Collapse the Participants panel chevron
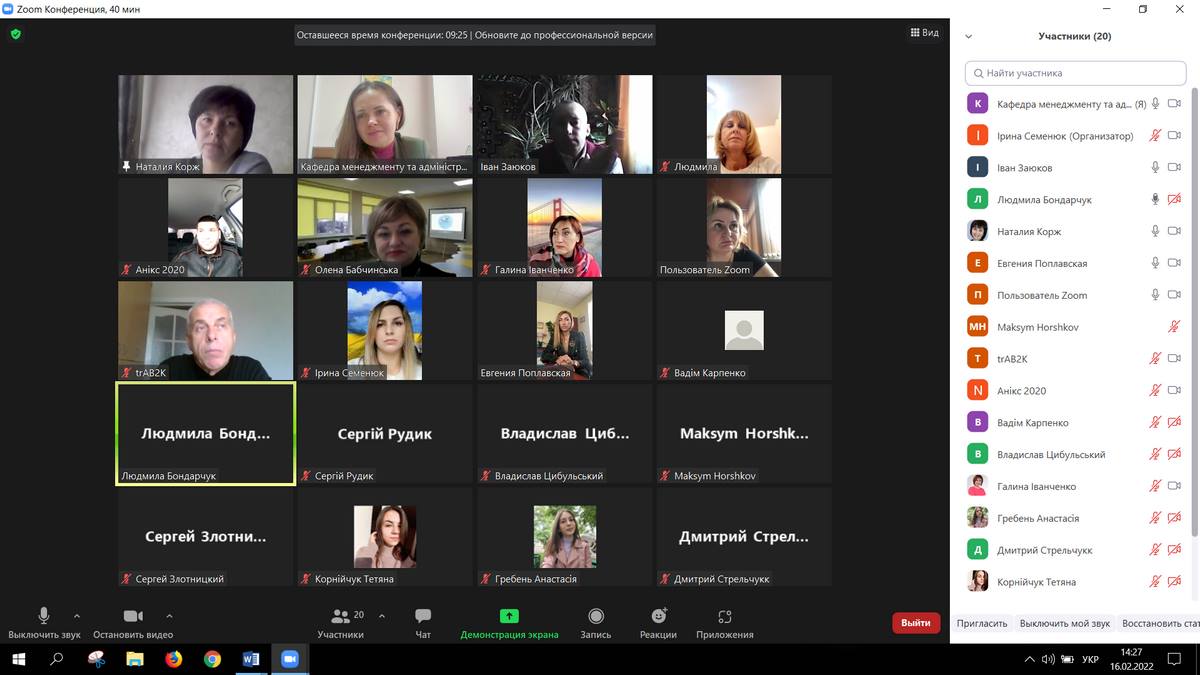This screenshot has width=1200, height=675. [x=968, y=36]
